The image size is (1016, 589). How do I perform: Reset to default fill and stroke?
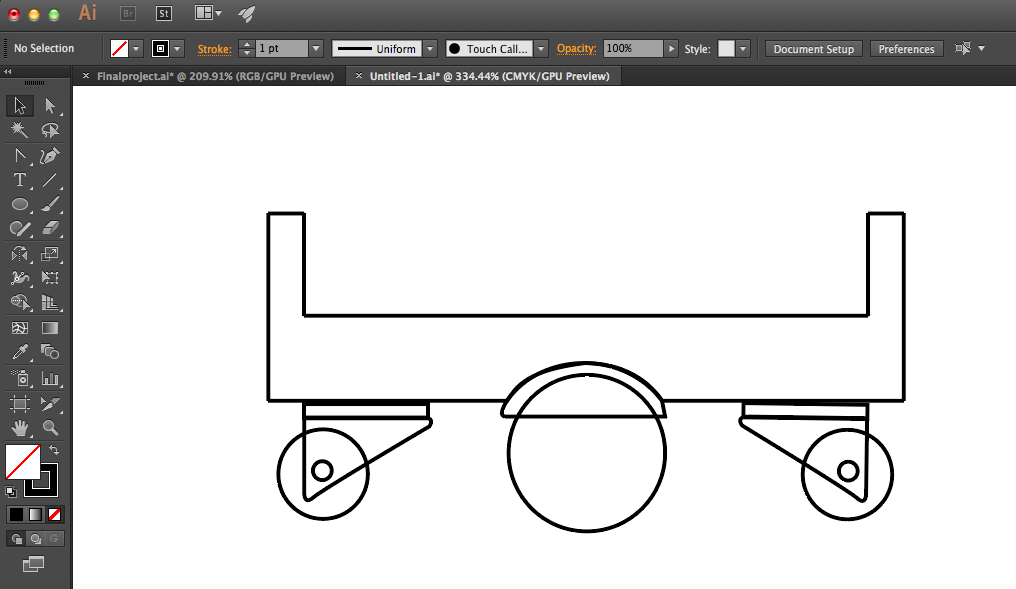(10, 492)
